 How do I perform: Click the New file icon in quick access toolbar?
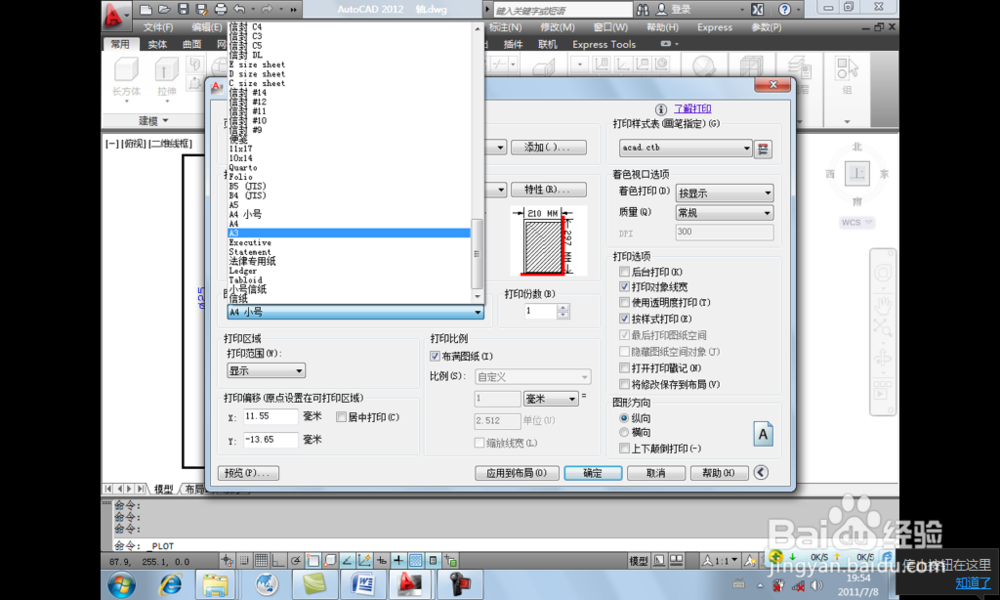pyautogui.click(x=145, y=9)
